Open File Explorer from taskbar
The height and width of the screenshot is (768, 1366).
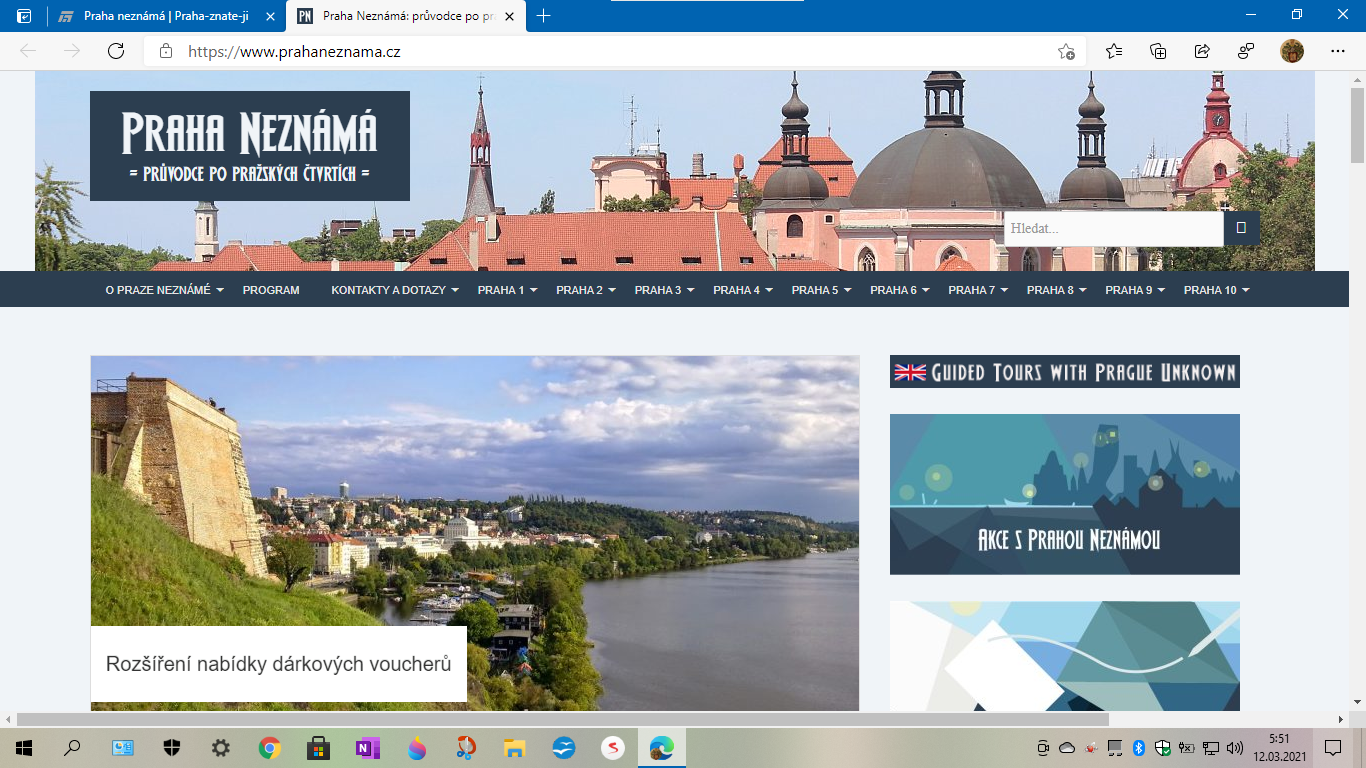coord(515,747)
